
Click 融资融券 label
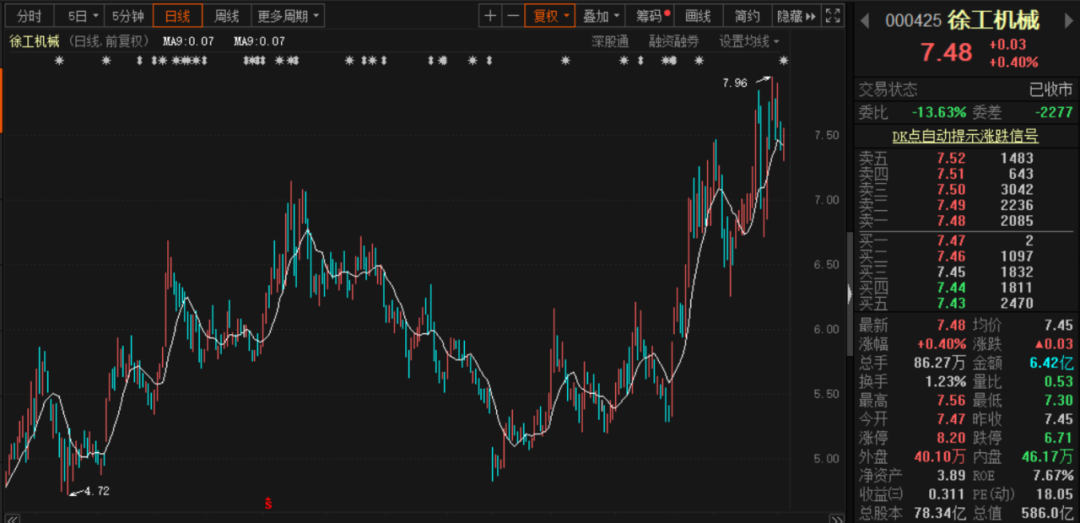pos(673,41)
